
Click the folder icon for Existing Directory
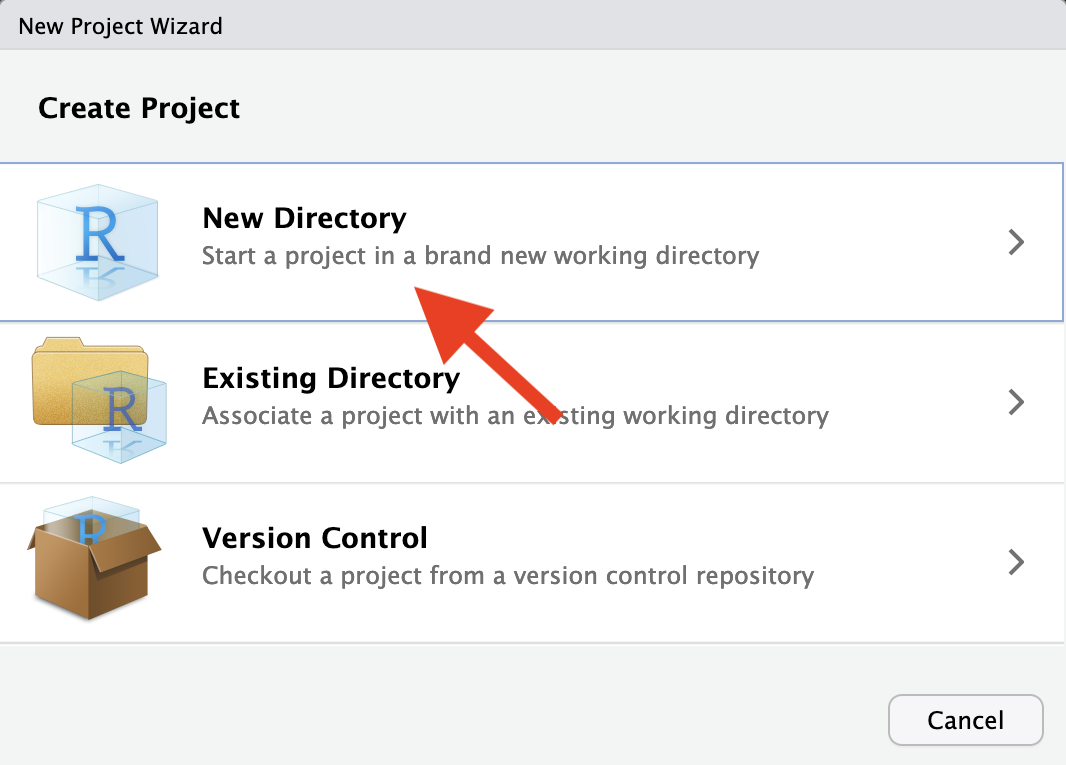99,401
